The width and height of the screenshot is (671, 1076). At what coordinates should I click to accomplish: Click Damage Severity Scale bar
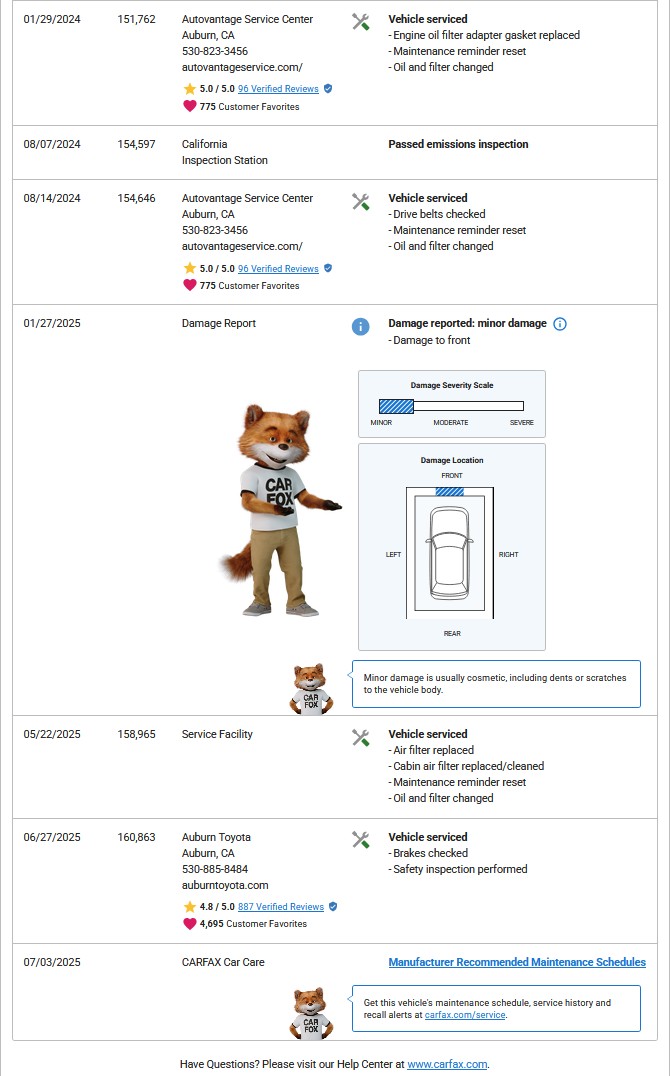pyautogui.click(x=451, y=406)
